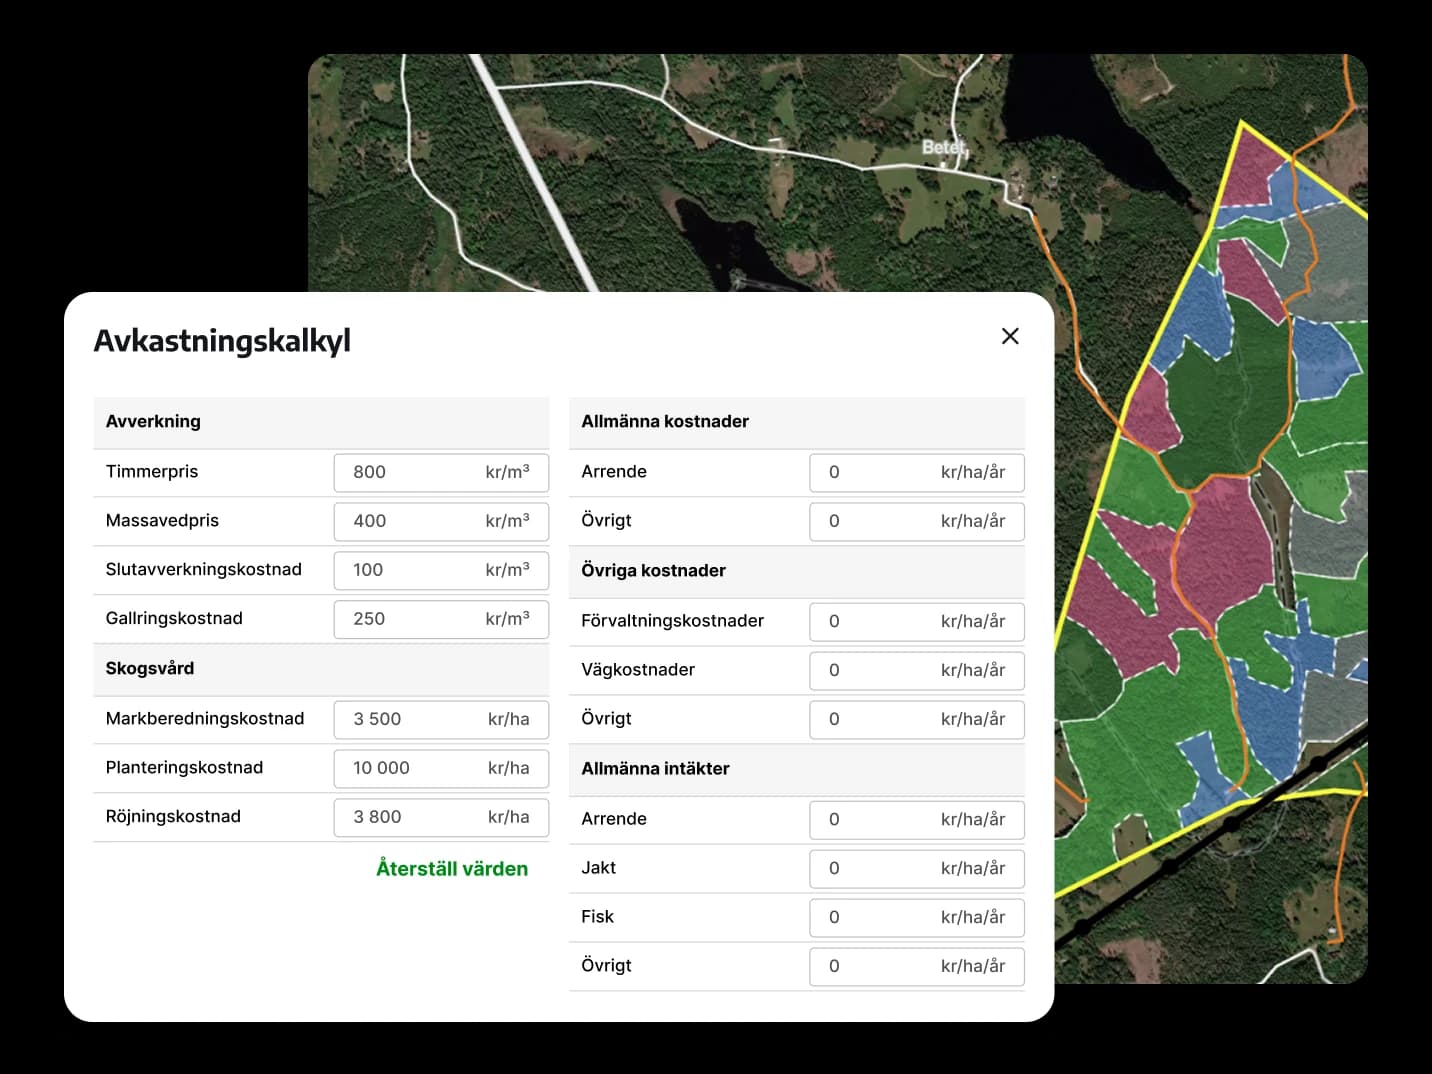The image size is (1432, 1074).
Task: Click the Timmerpris value field
Action: (x=441, y=472)
